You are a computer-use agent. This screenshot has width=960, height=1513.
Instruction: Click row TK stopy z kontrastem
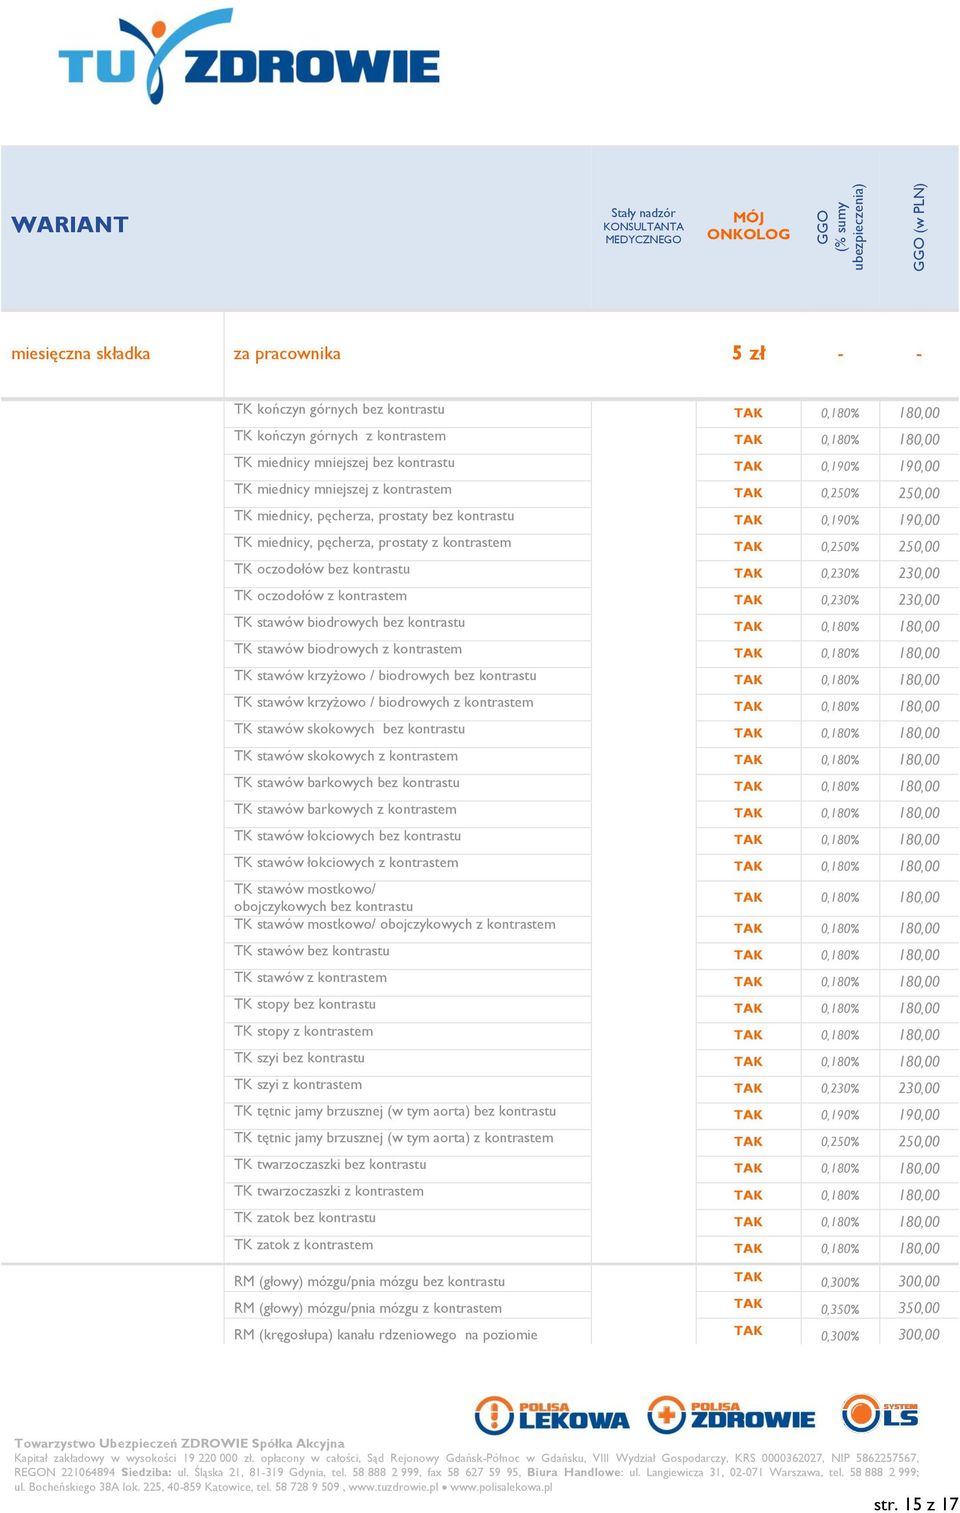tap(303, 1032)
